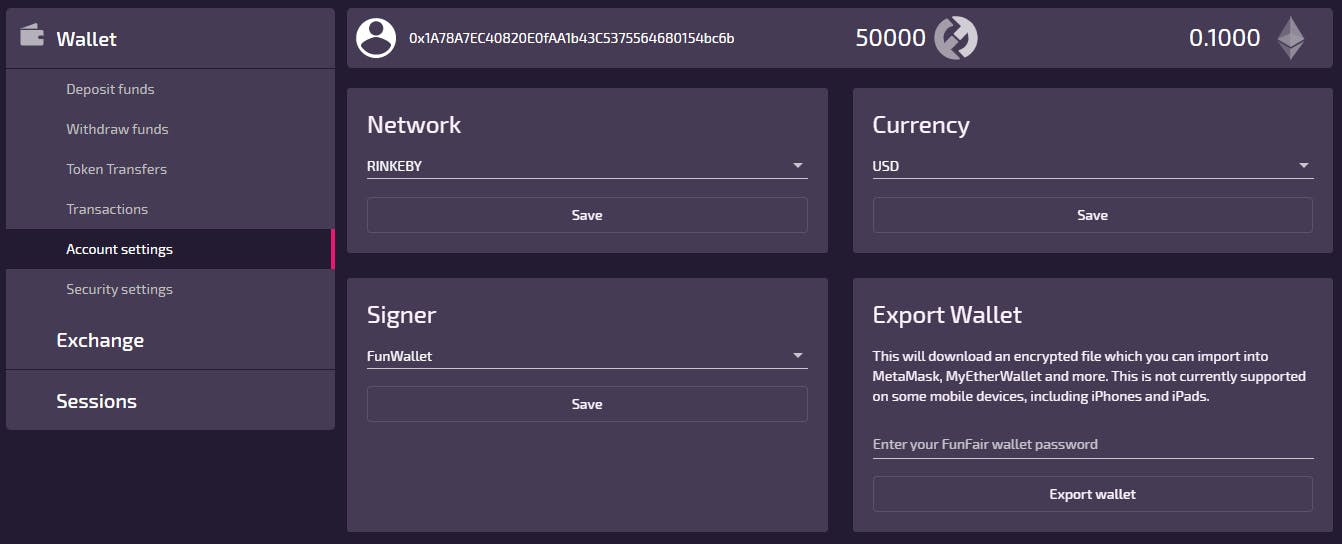
Task: Open the Network dropdown showing RINKEBY
Action: [587, 166]
